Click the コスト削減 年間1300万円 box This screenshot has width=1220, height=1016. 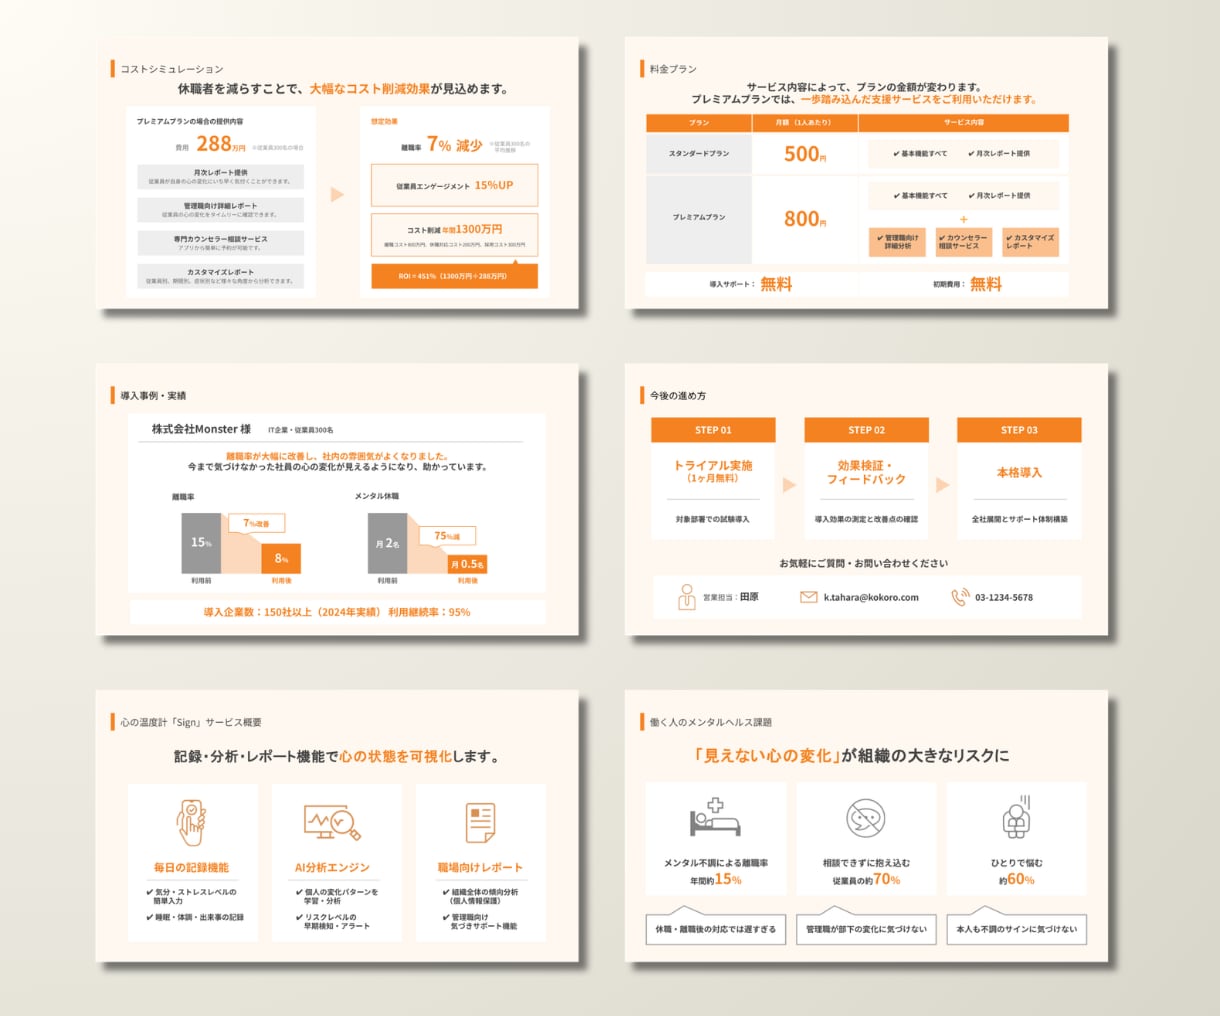click(x=454, y=235)
